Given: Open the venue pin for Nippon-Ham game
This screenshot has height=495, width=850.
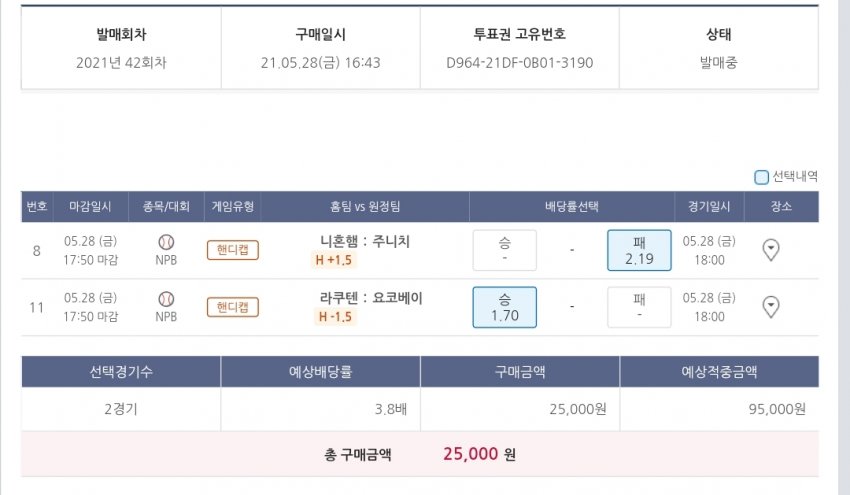Looking at the screenshot, I should click(771, 250).
